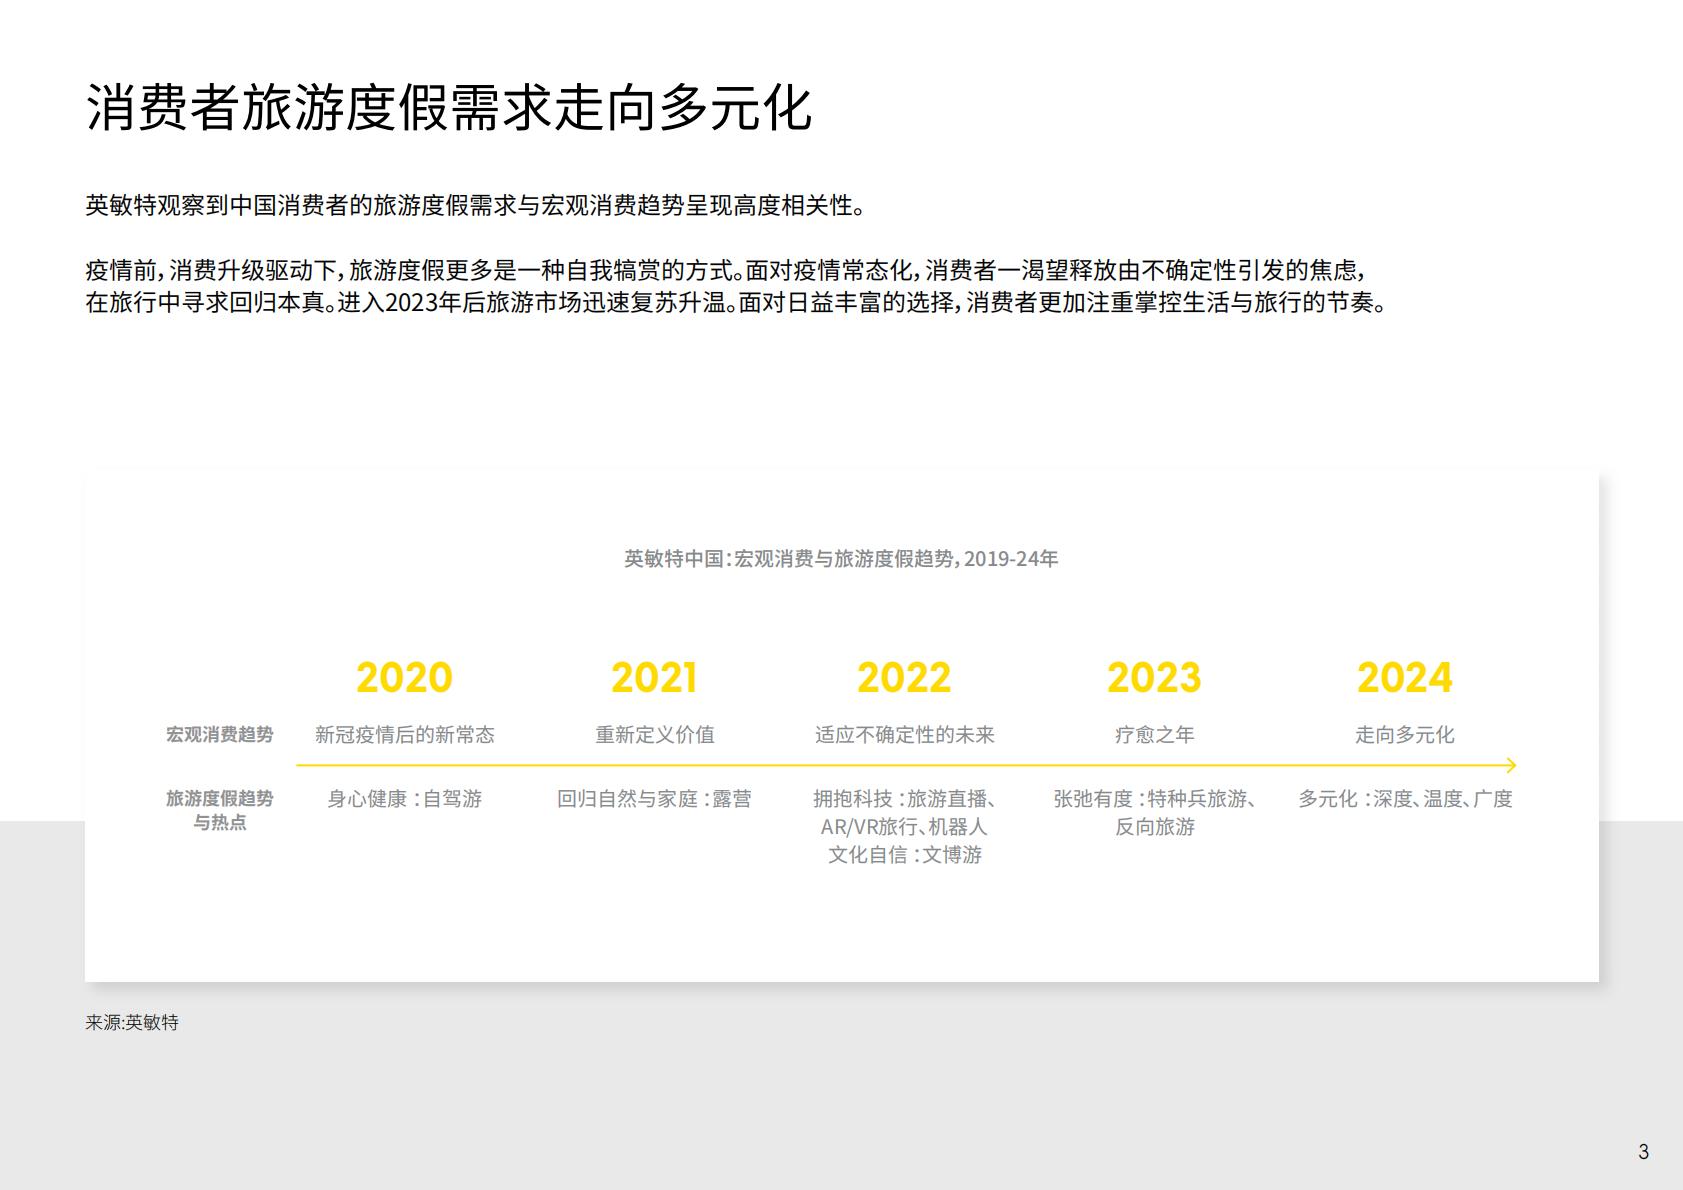
Task: Select the hotspot text 身心健康：自驾游
Action: pos(403,799)
